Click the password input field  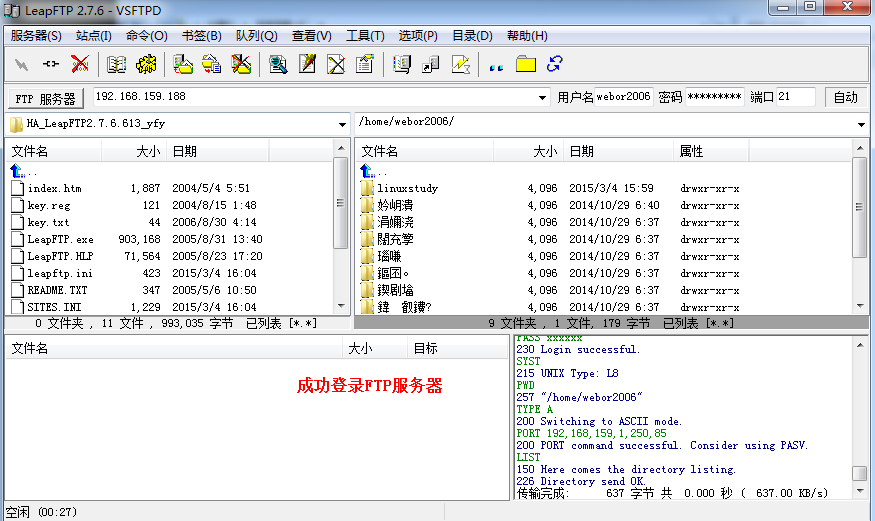[714, 97]
